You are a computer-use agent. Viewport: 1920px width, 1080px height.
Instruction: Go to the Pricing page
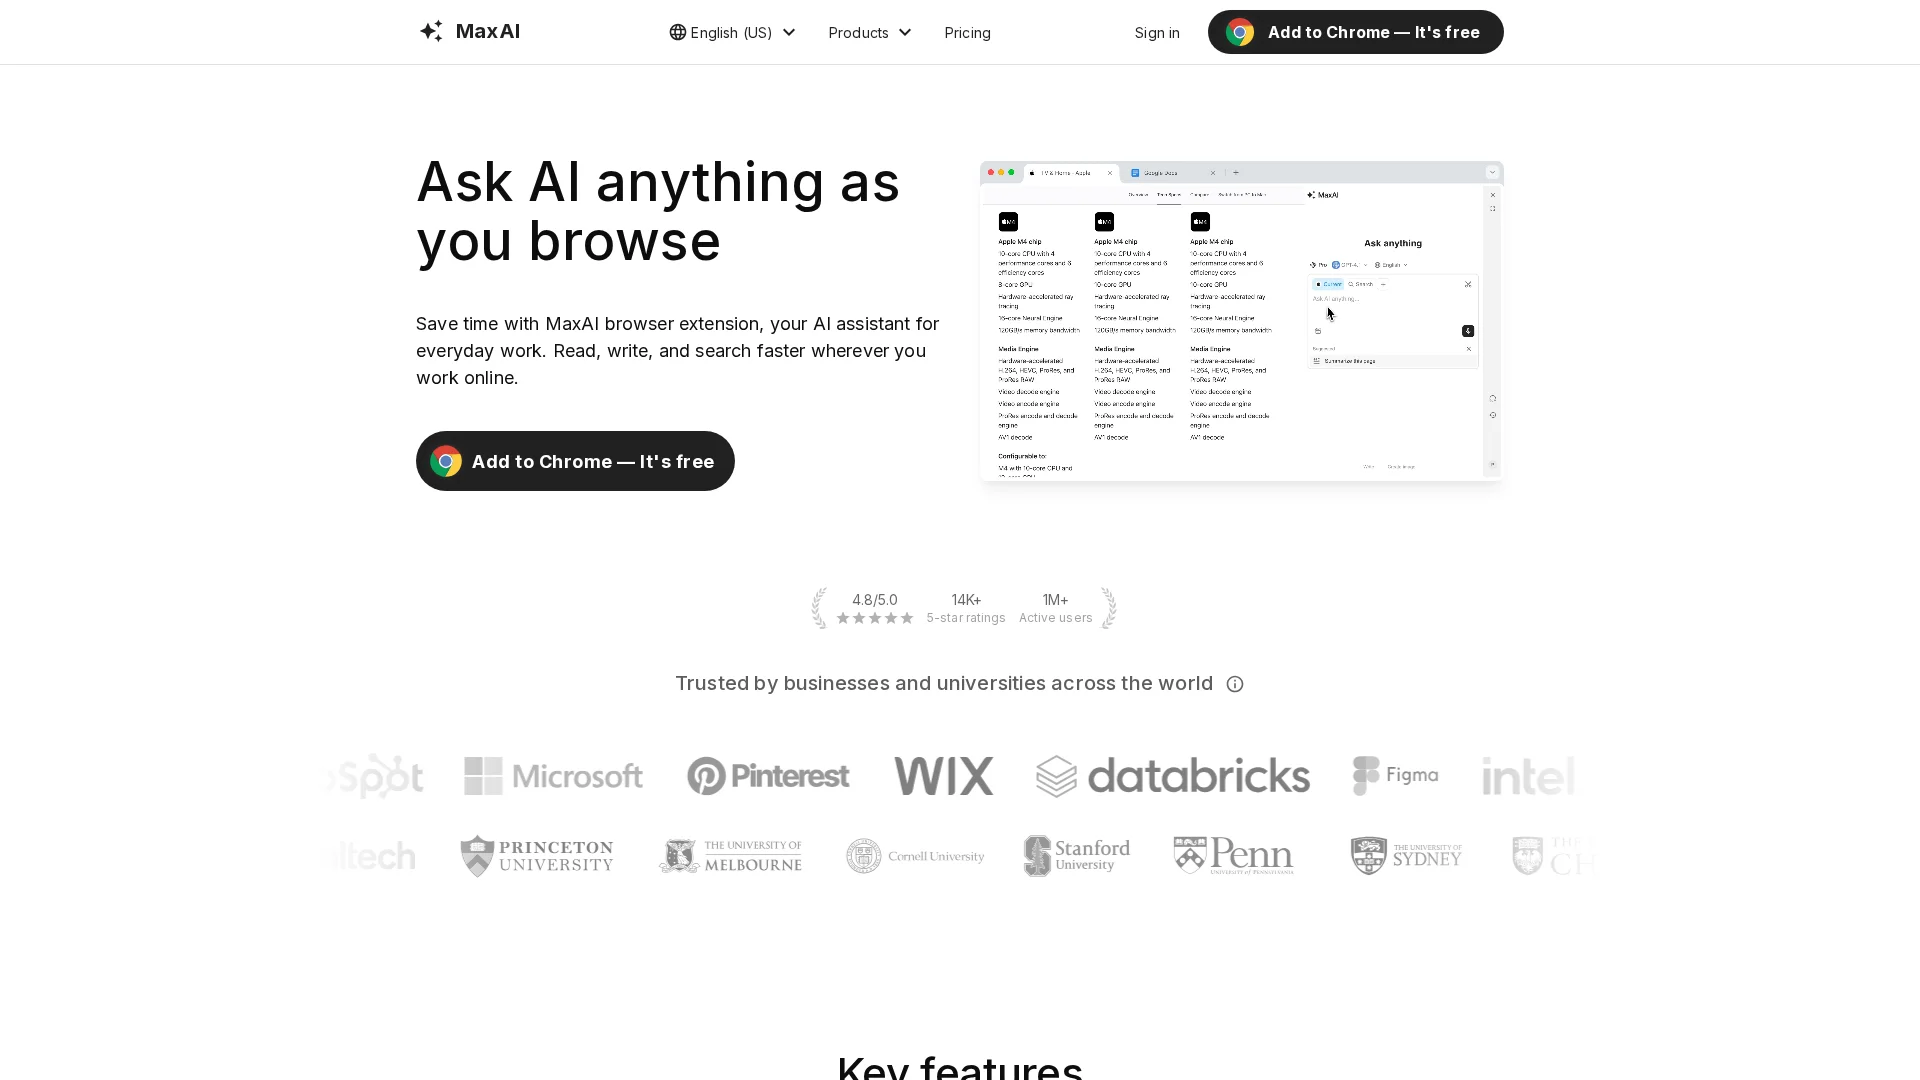967,32
